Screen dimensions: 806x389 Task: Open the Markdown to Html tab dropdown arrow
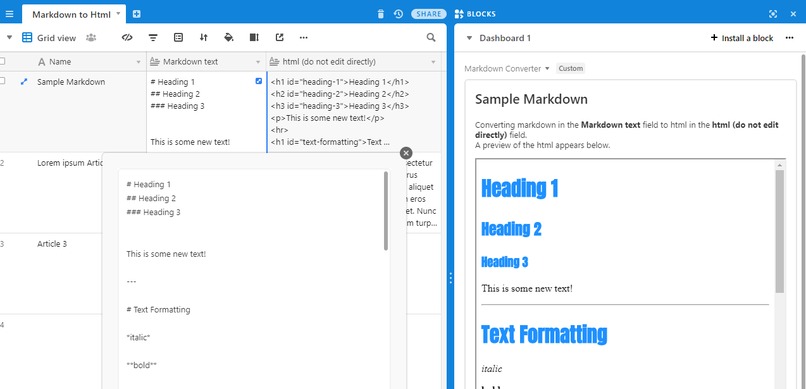click(x=119, y=13)
